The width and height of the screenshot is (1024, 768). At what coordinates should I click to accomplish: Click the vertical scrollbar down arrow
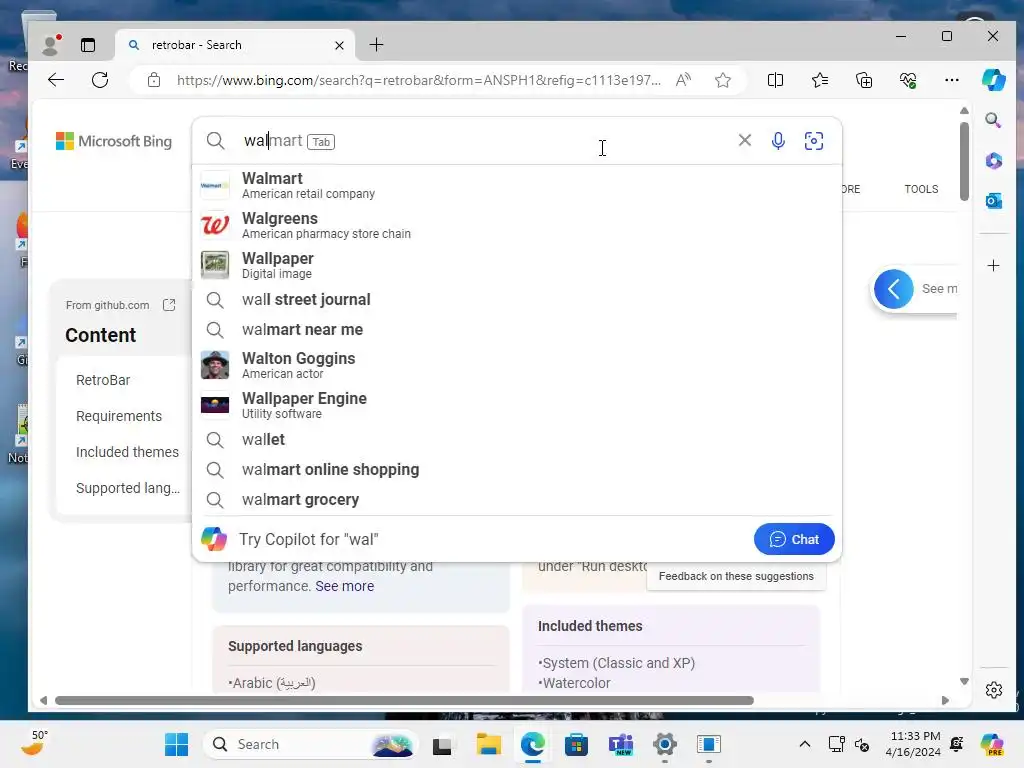click(x=964, y=681)
